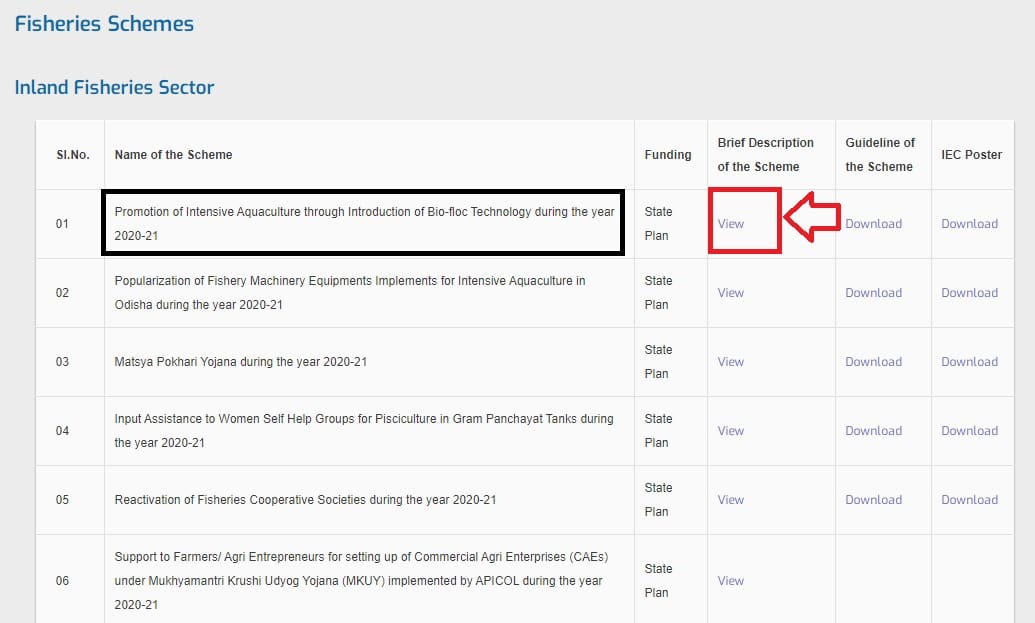The height and width of the screenshot is (623, 1035).
Task: Download guideline for Women Self Help Groups scheme
Action: pyautogui.click(x=873, y=431)
